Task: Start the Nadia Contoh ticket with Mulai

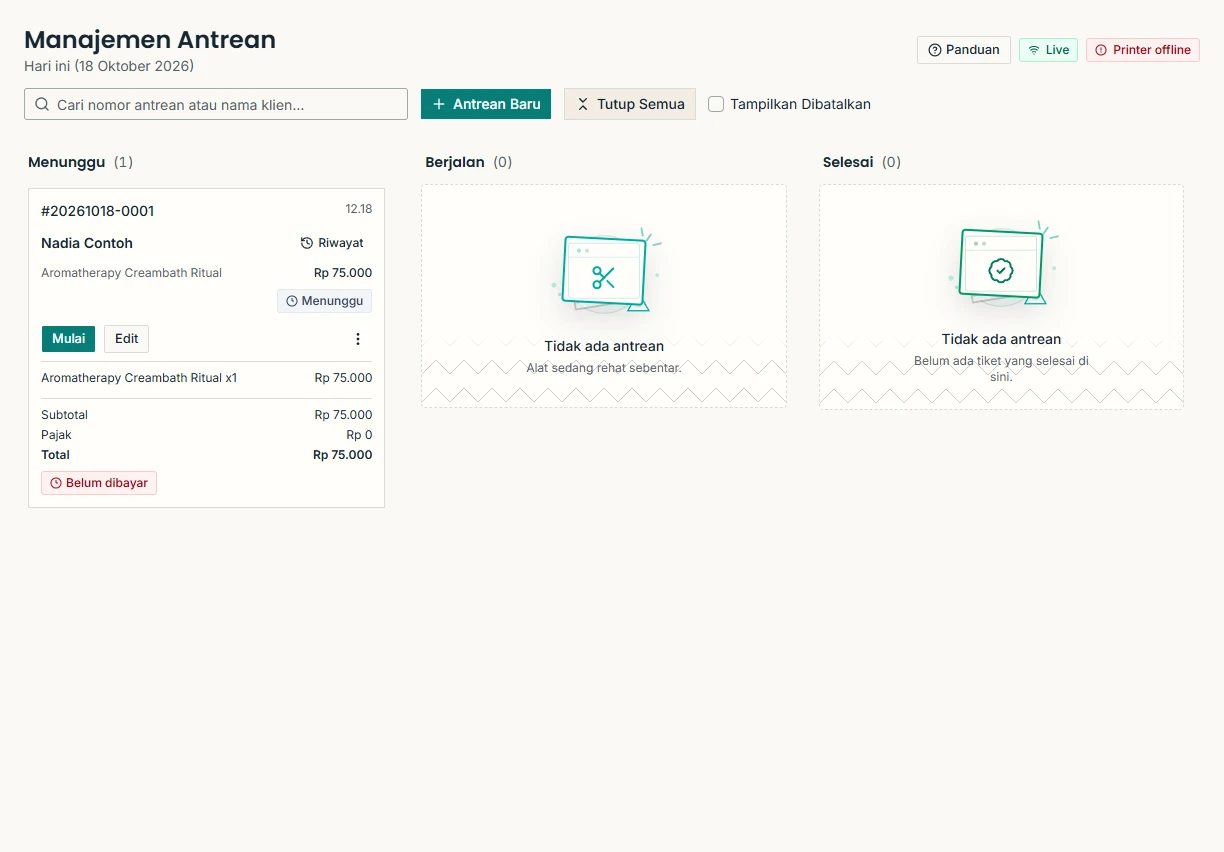Action: coord(68,339)
